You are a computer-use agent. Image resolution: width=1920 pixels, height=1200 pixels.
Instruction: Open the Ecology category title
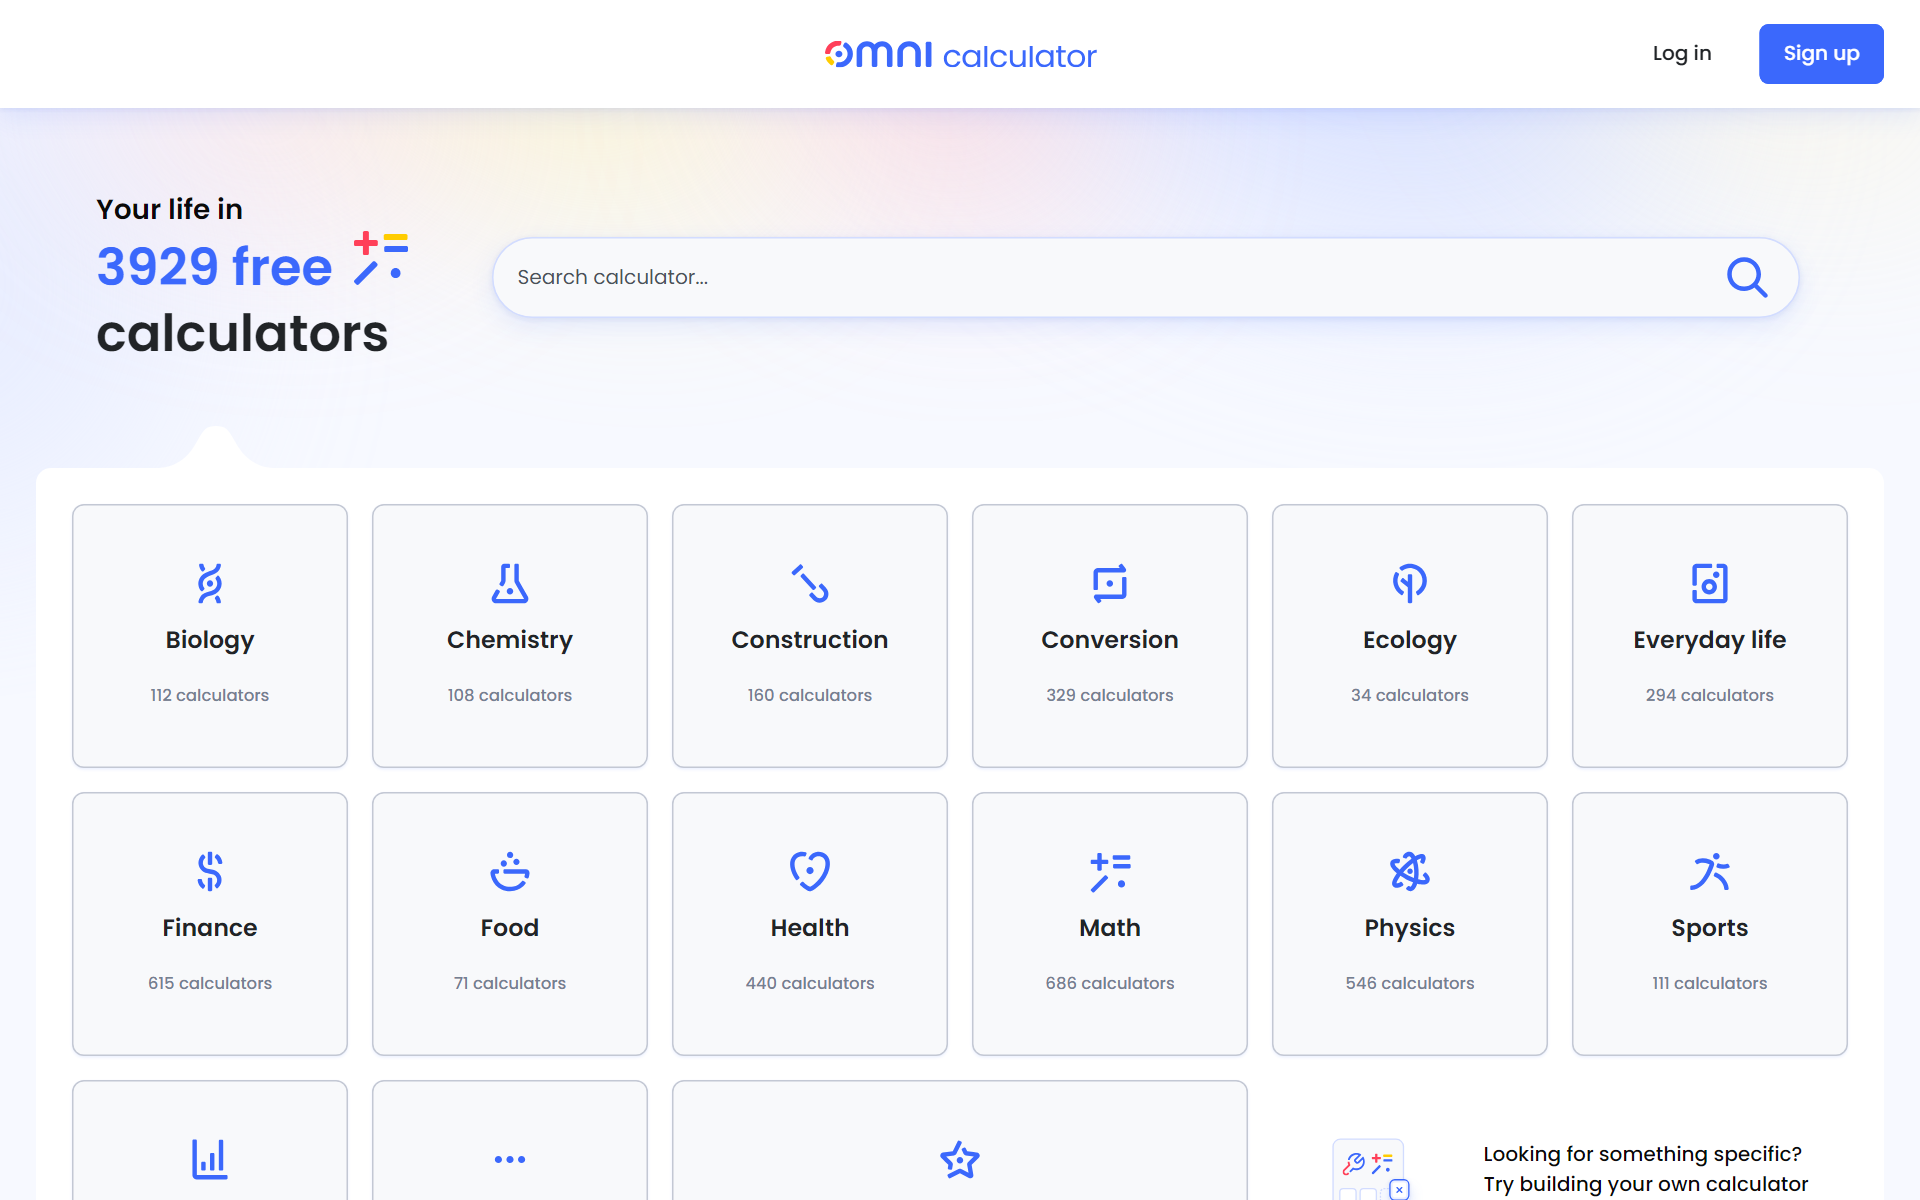pyautogui.click(x=1410, y=640)
